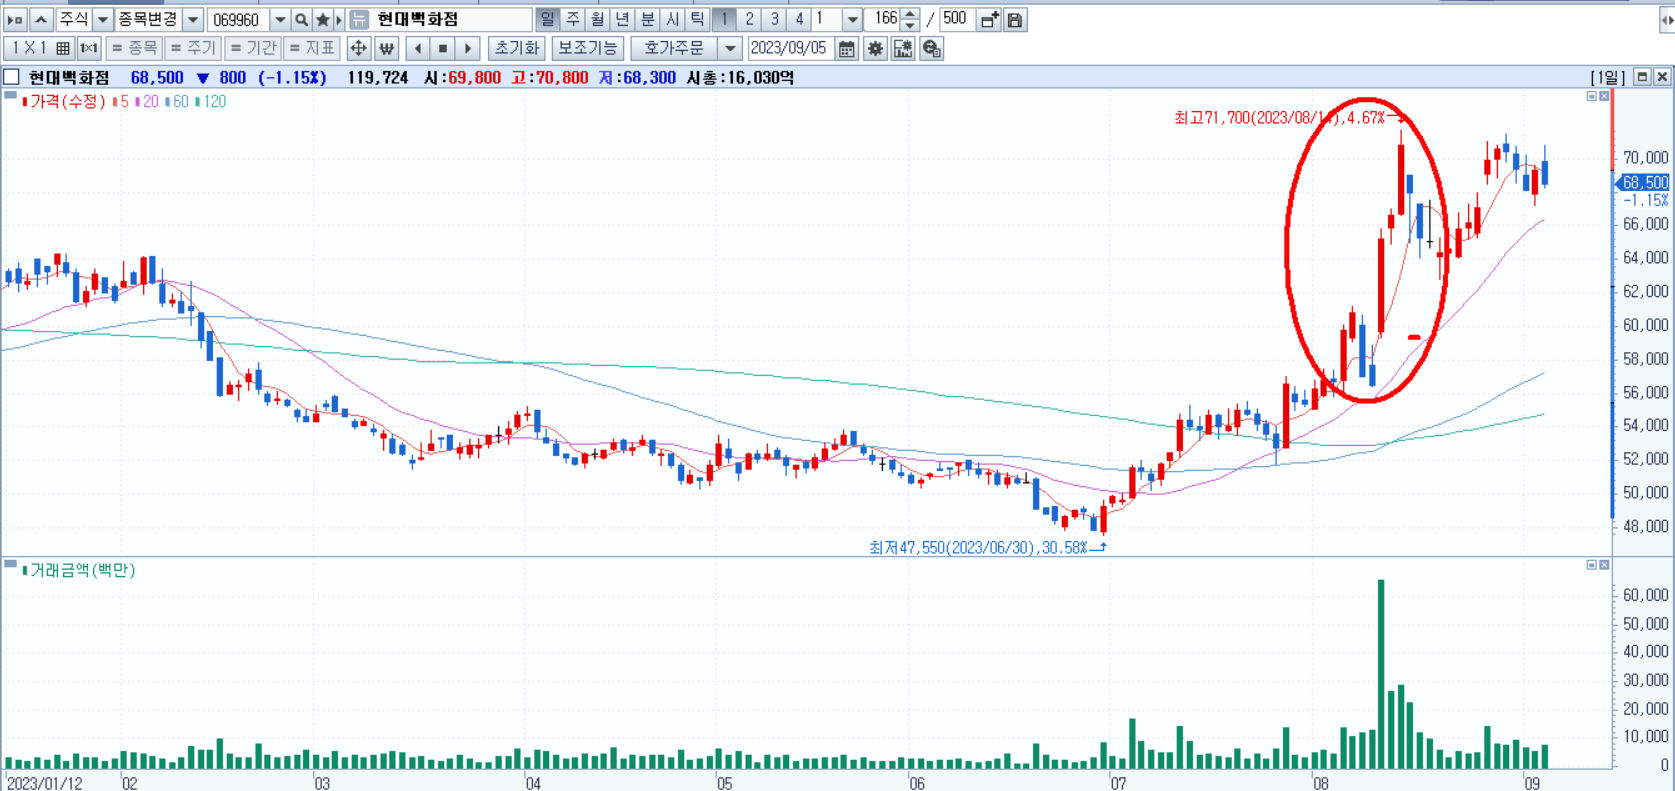Viewport: 1675px width, 791px height.
Task: Select monthly 월 period
Action: coord(597,19)
